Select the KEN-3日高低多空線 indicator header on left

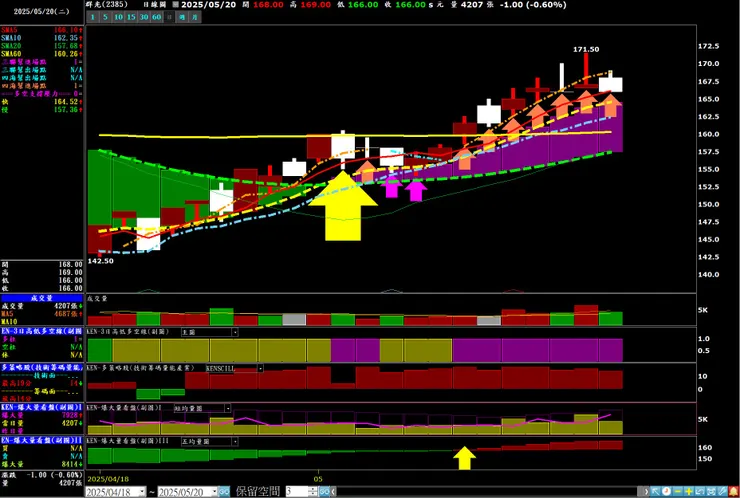(x=42, y=331)
